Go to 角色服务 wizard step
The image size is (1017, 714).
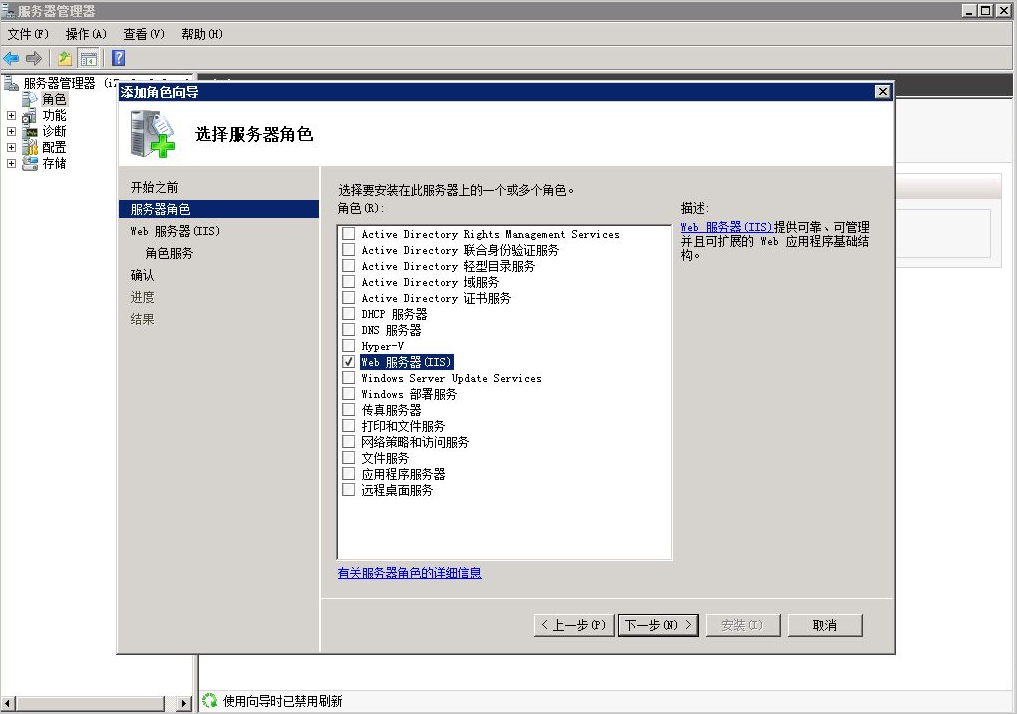169,253
